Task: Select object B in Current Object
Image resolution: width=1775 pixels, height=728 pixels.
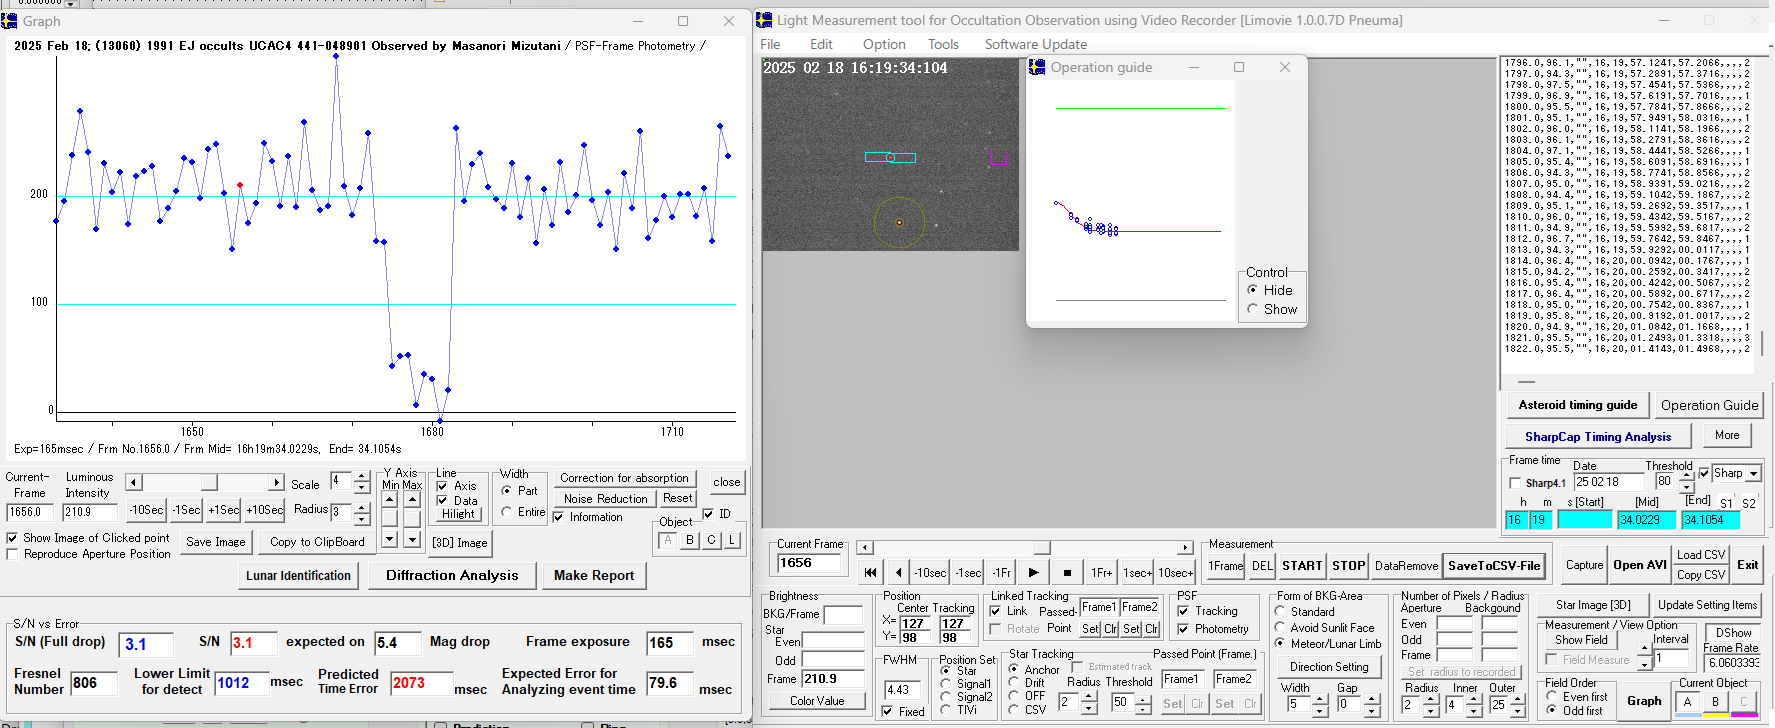Action: pyautogui.click(x=1715, y=702)
